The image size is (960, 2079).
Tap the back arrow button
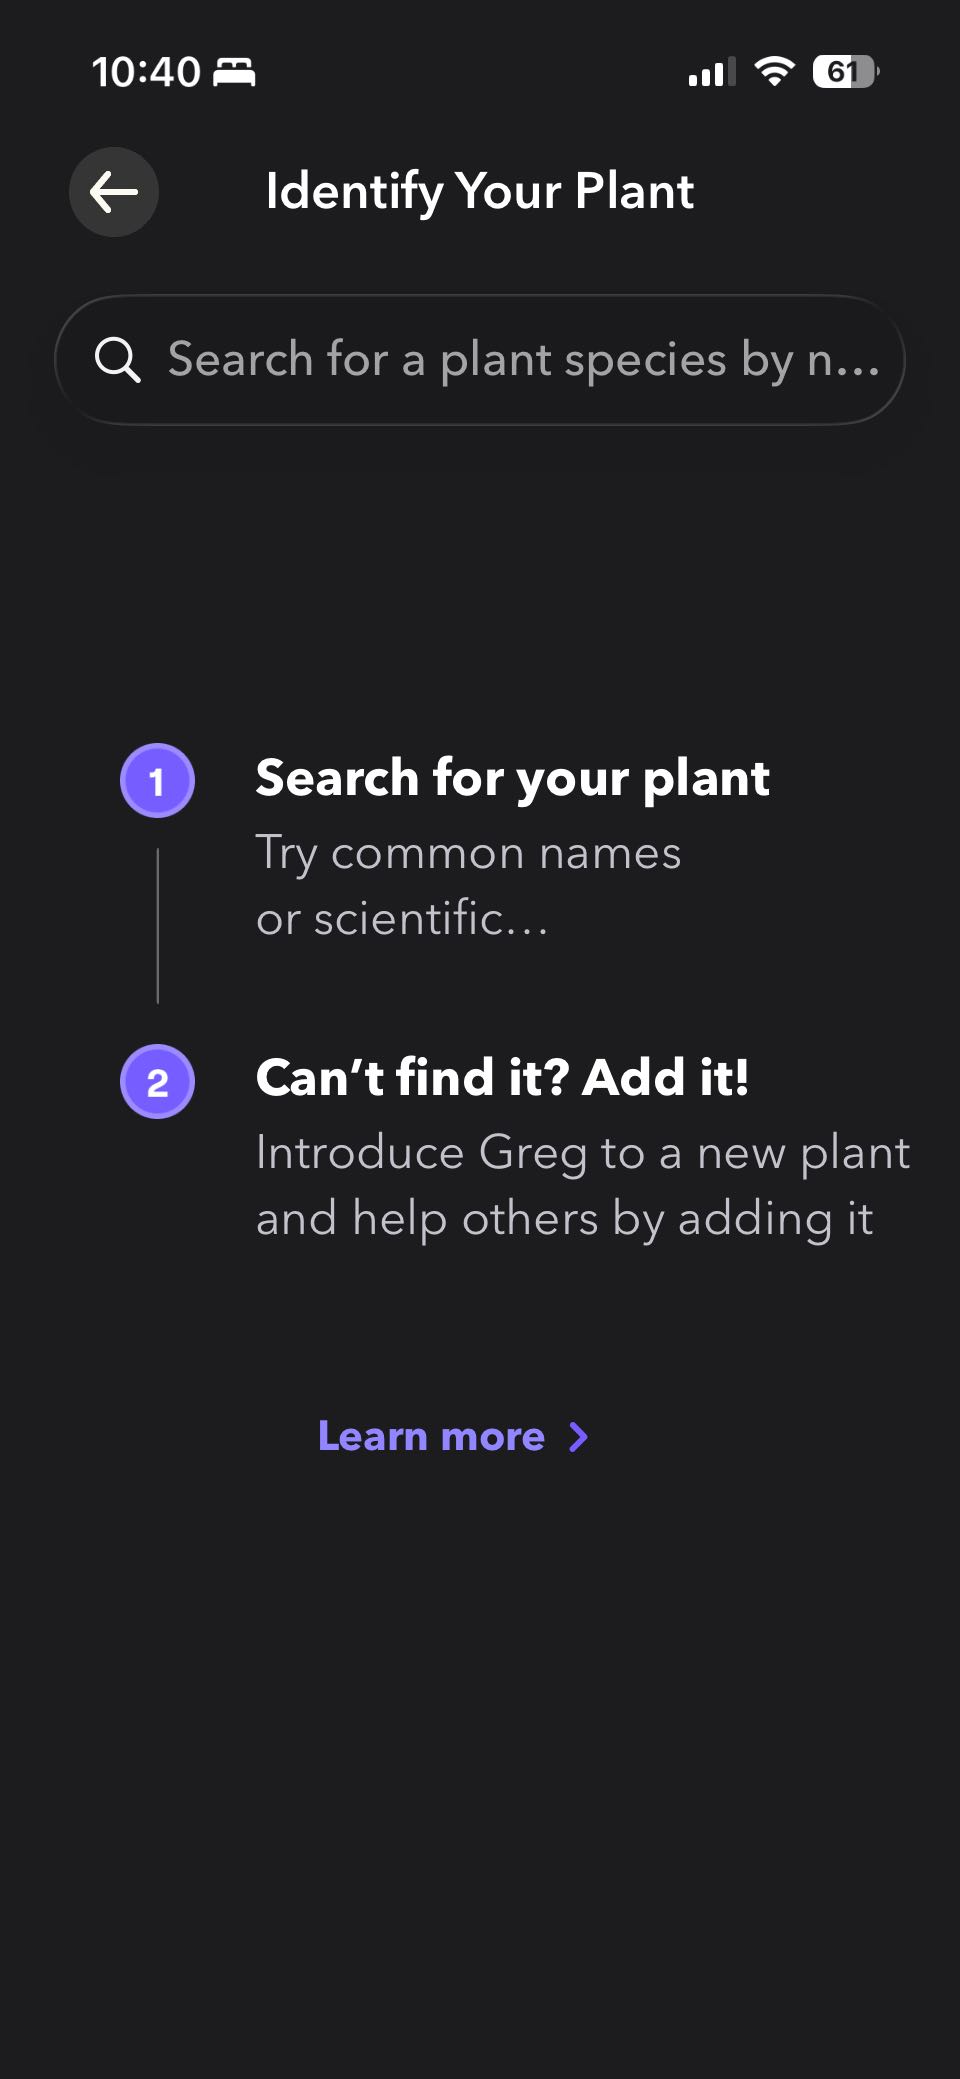[114, 192]
